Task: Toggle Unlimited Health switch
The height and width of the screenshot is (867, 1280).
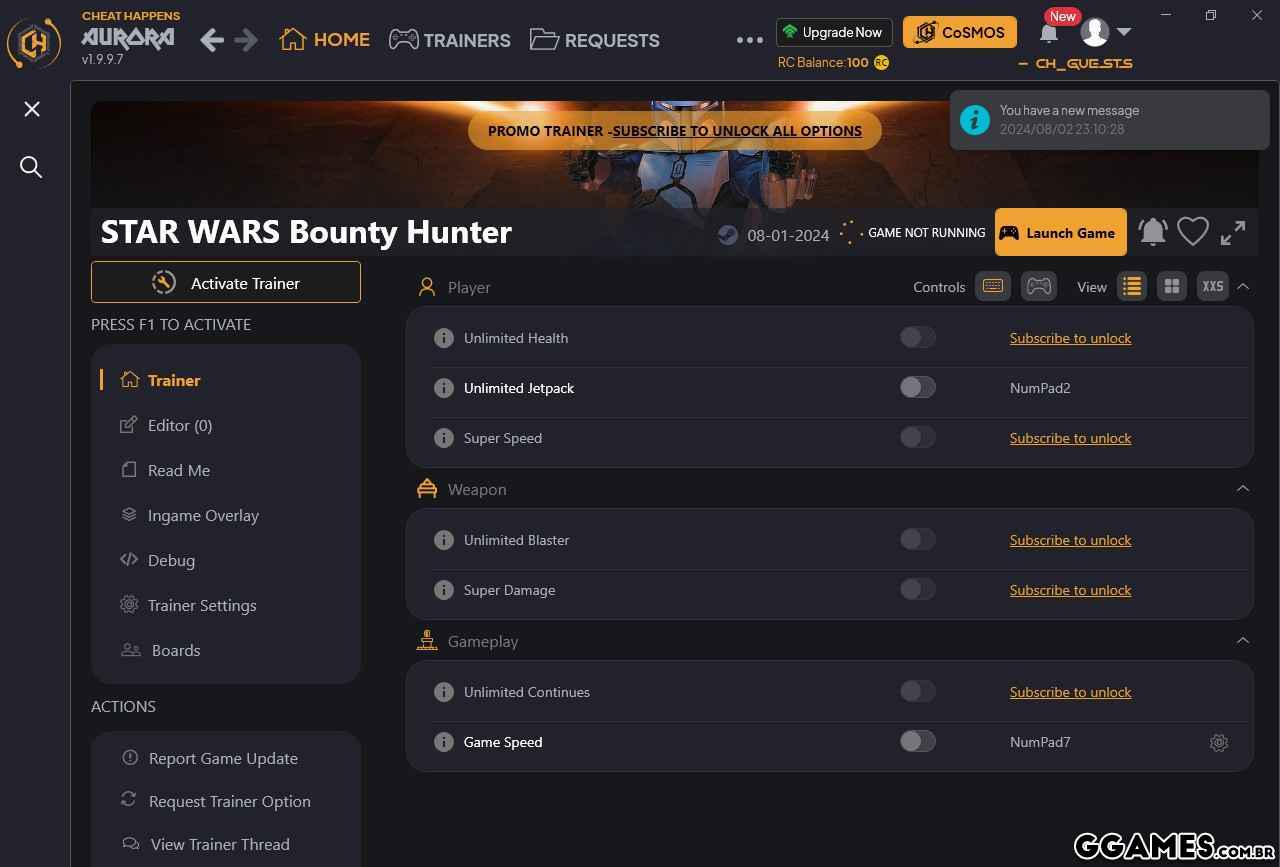Action: pyautogui.click(x=918, y=337)
